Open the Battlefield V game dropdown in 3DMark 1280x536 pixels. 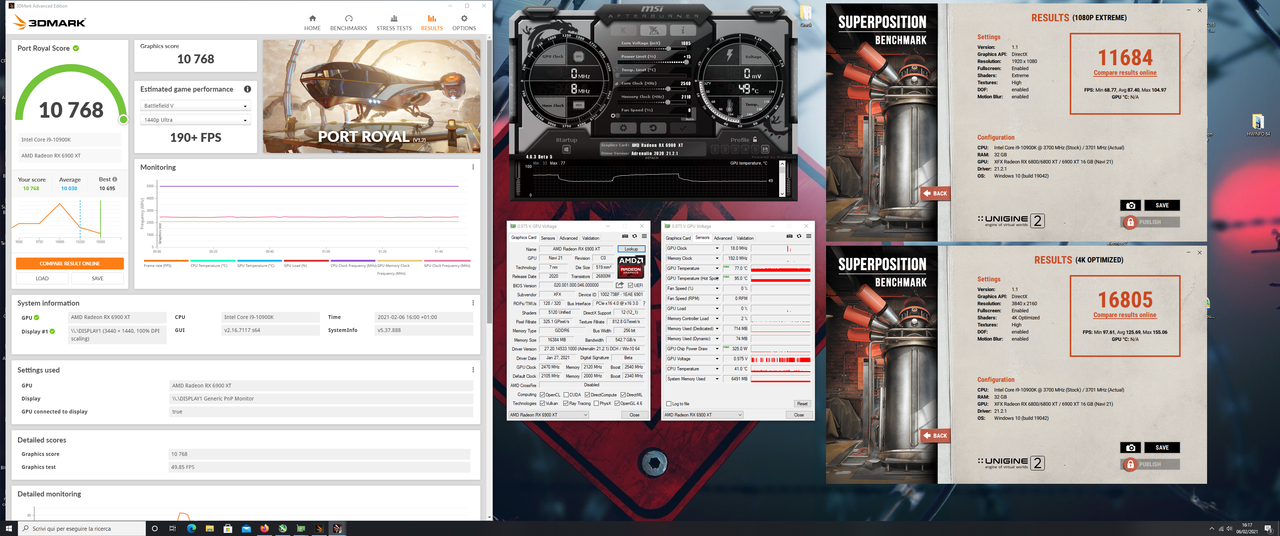coord(194,105)
